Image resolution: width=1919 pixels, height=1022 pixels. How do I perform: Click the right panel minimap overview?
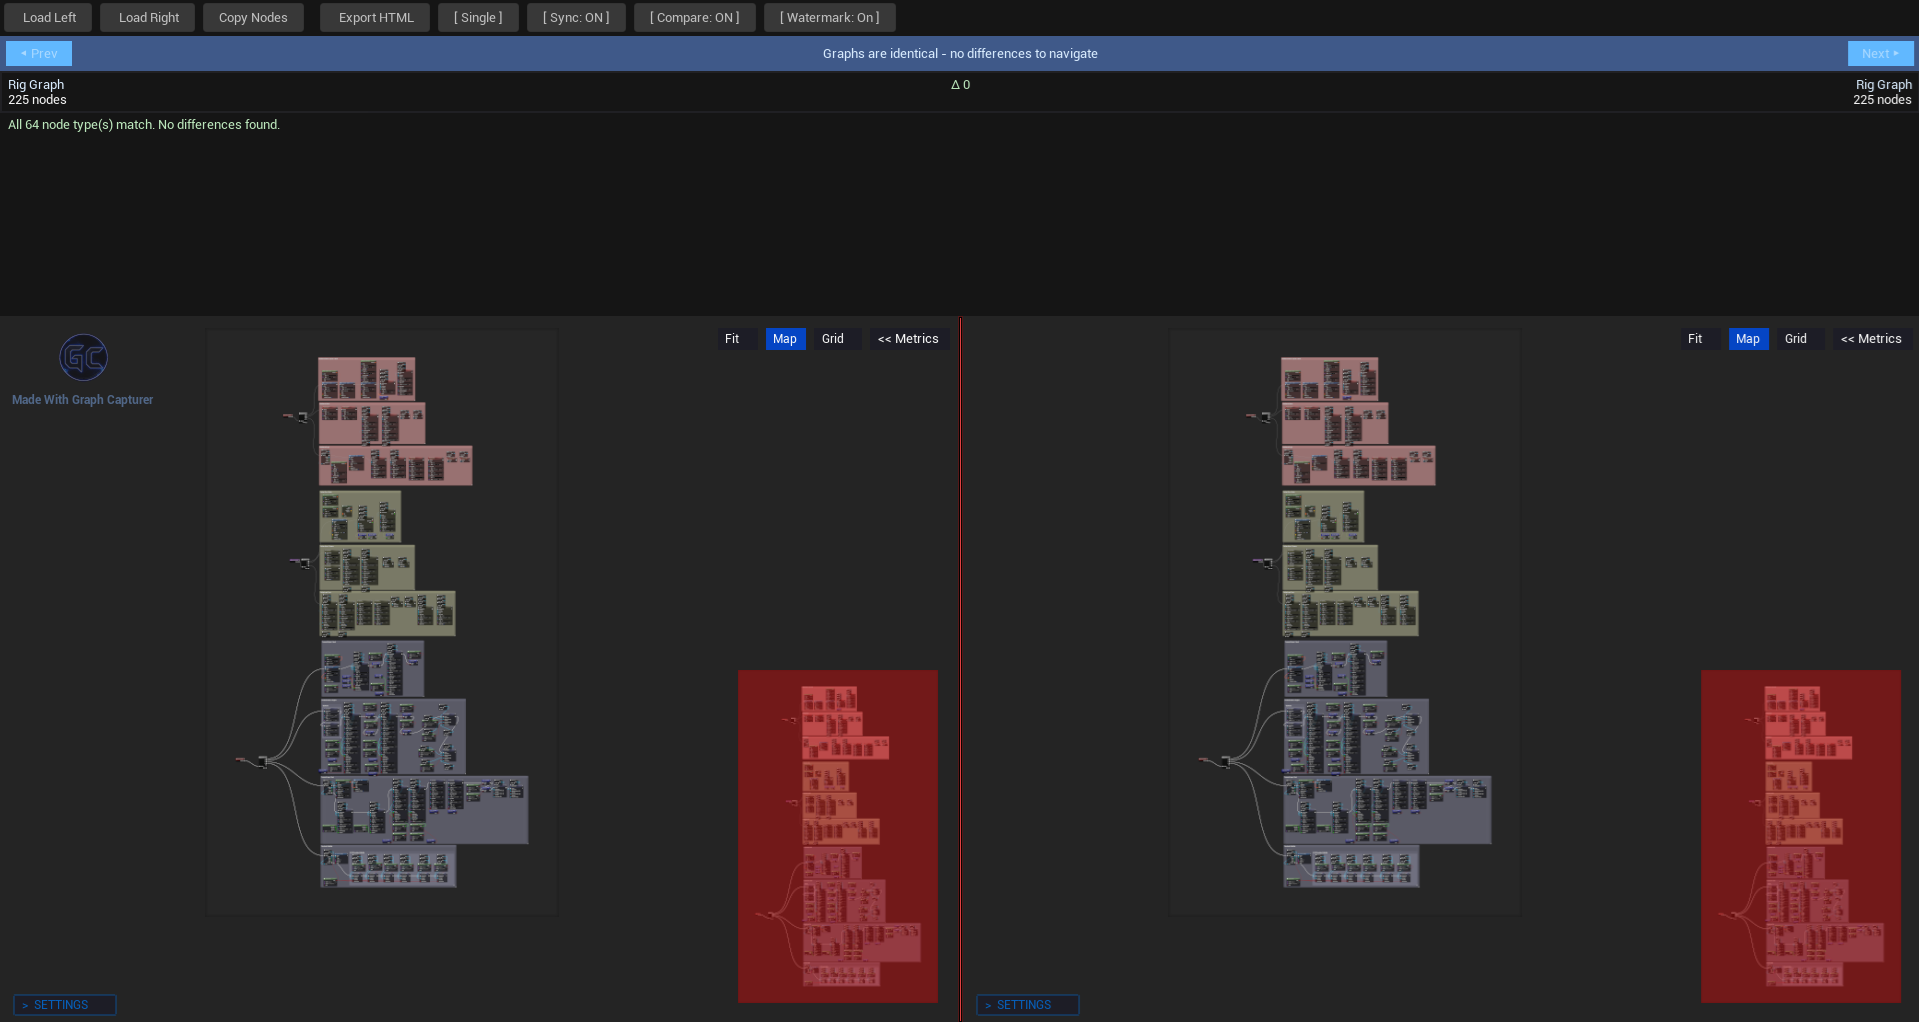[x=1801, y=836]
